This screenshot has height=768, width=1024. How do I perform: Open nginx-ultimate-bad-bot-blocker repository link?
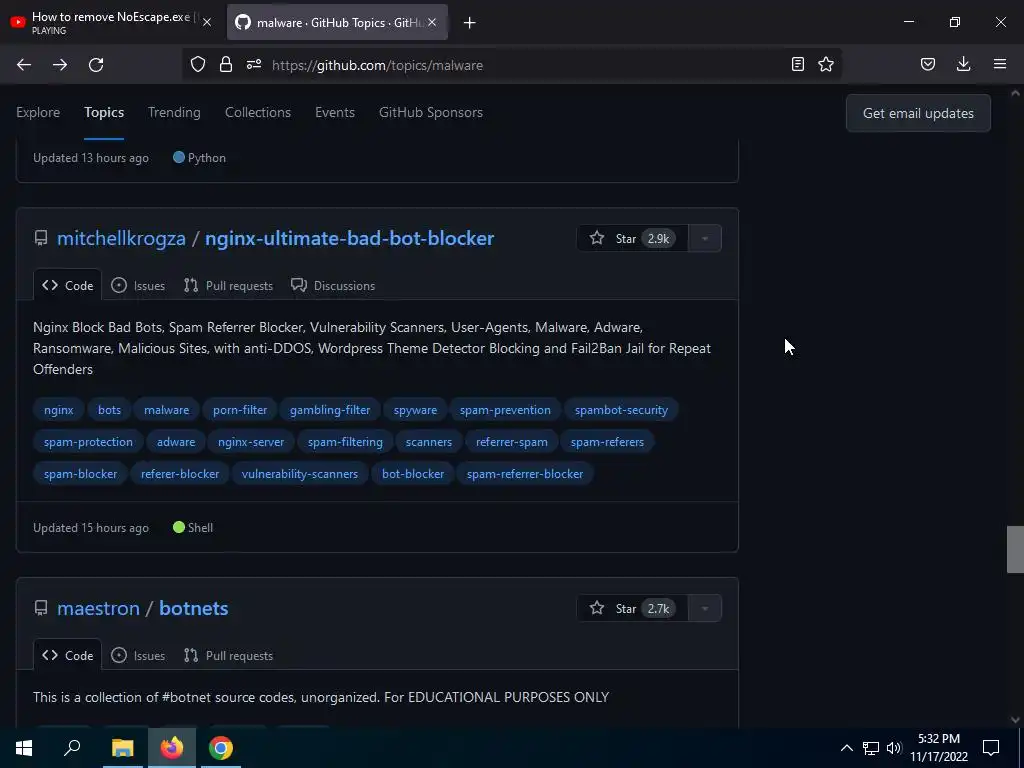(349, 238)
